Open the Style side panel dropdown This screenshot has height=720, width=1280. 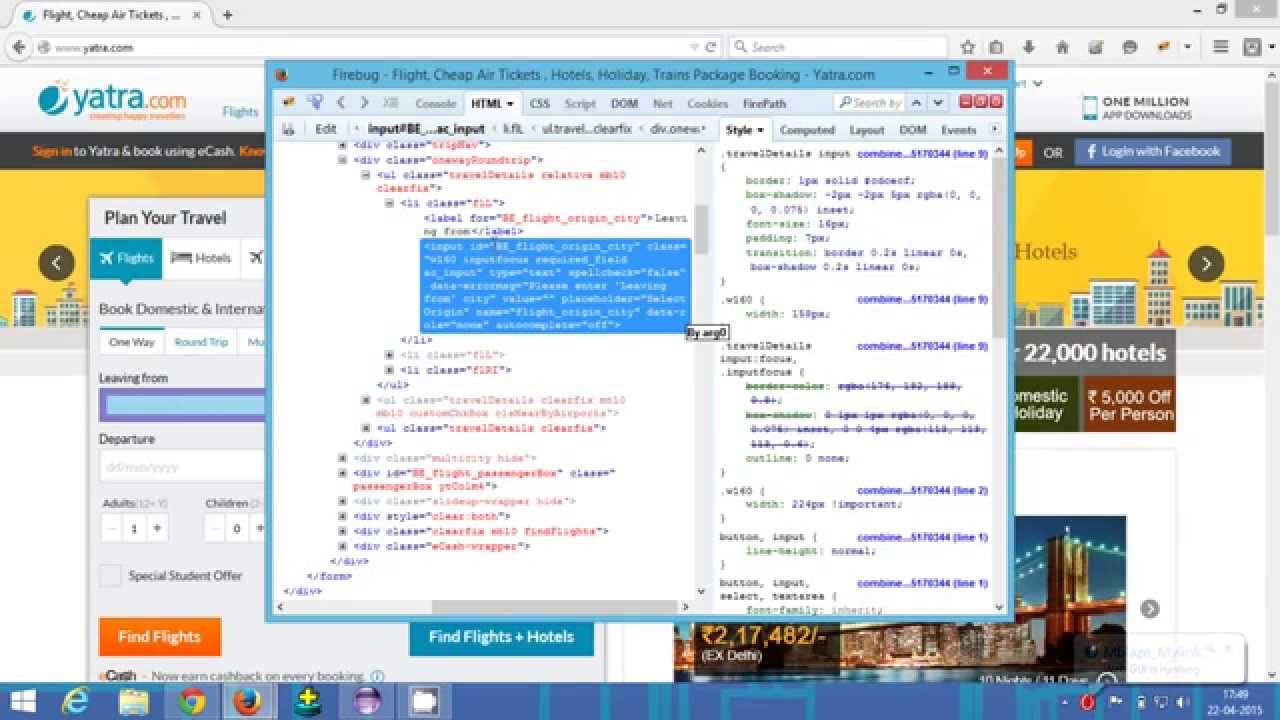pos(760,130)
